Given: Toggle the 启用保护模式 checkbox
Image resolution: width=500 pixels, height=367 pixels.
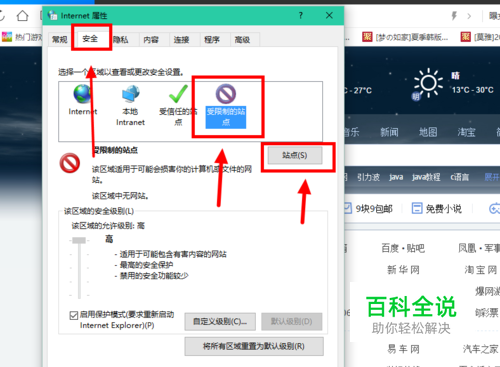Looking at the screenshot, I should 74,315.
